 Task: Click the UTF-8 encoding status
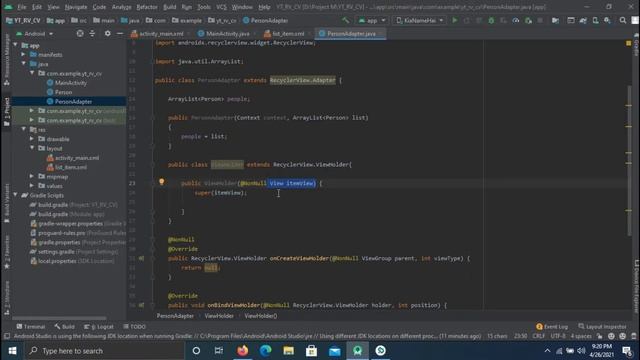[558, 336]
